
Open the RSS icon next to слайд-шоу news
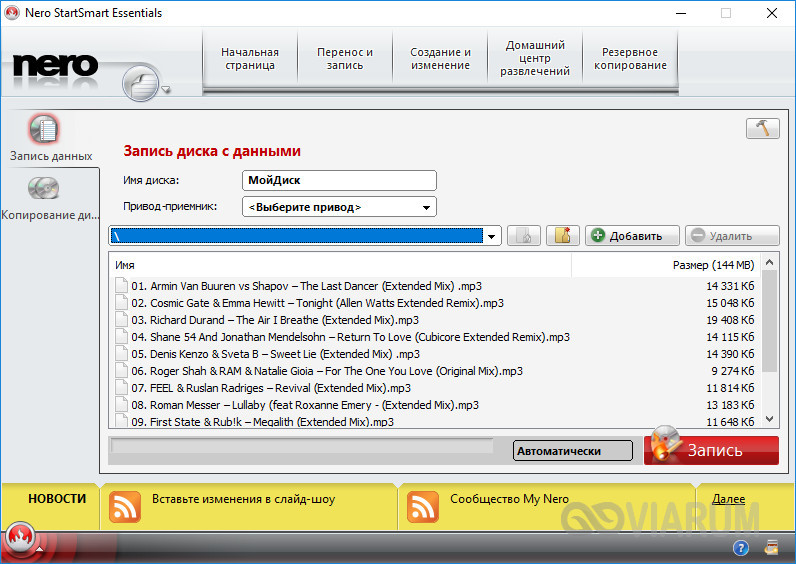(124, 507)
